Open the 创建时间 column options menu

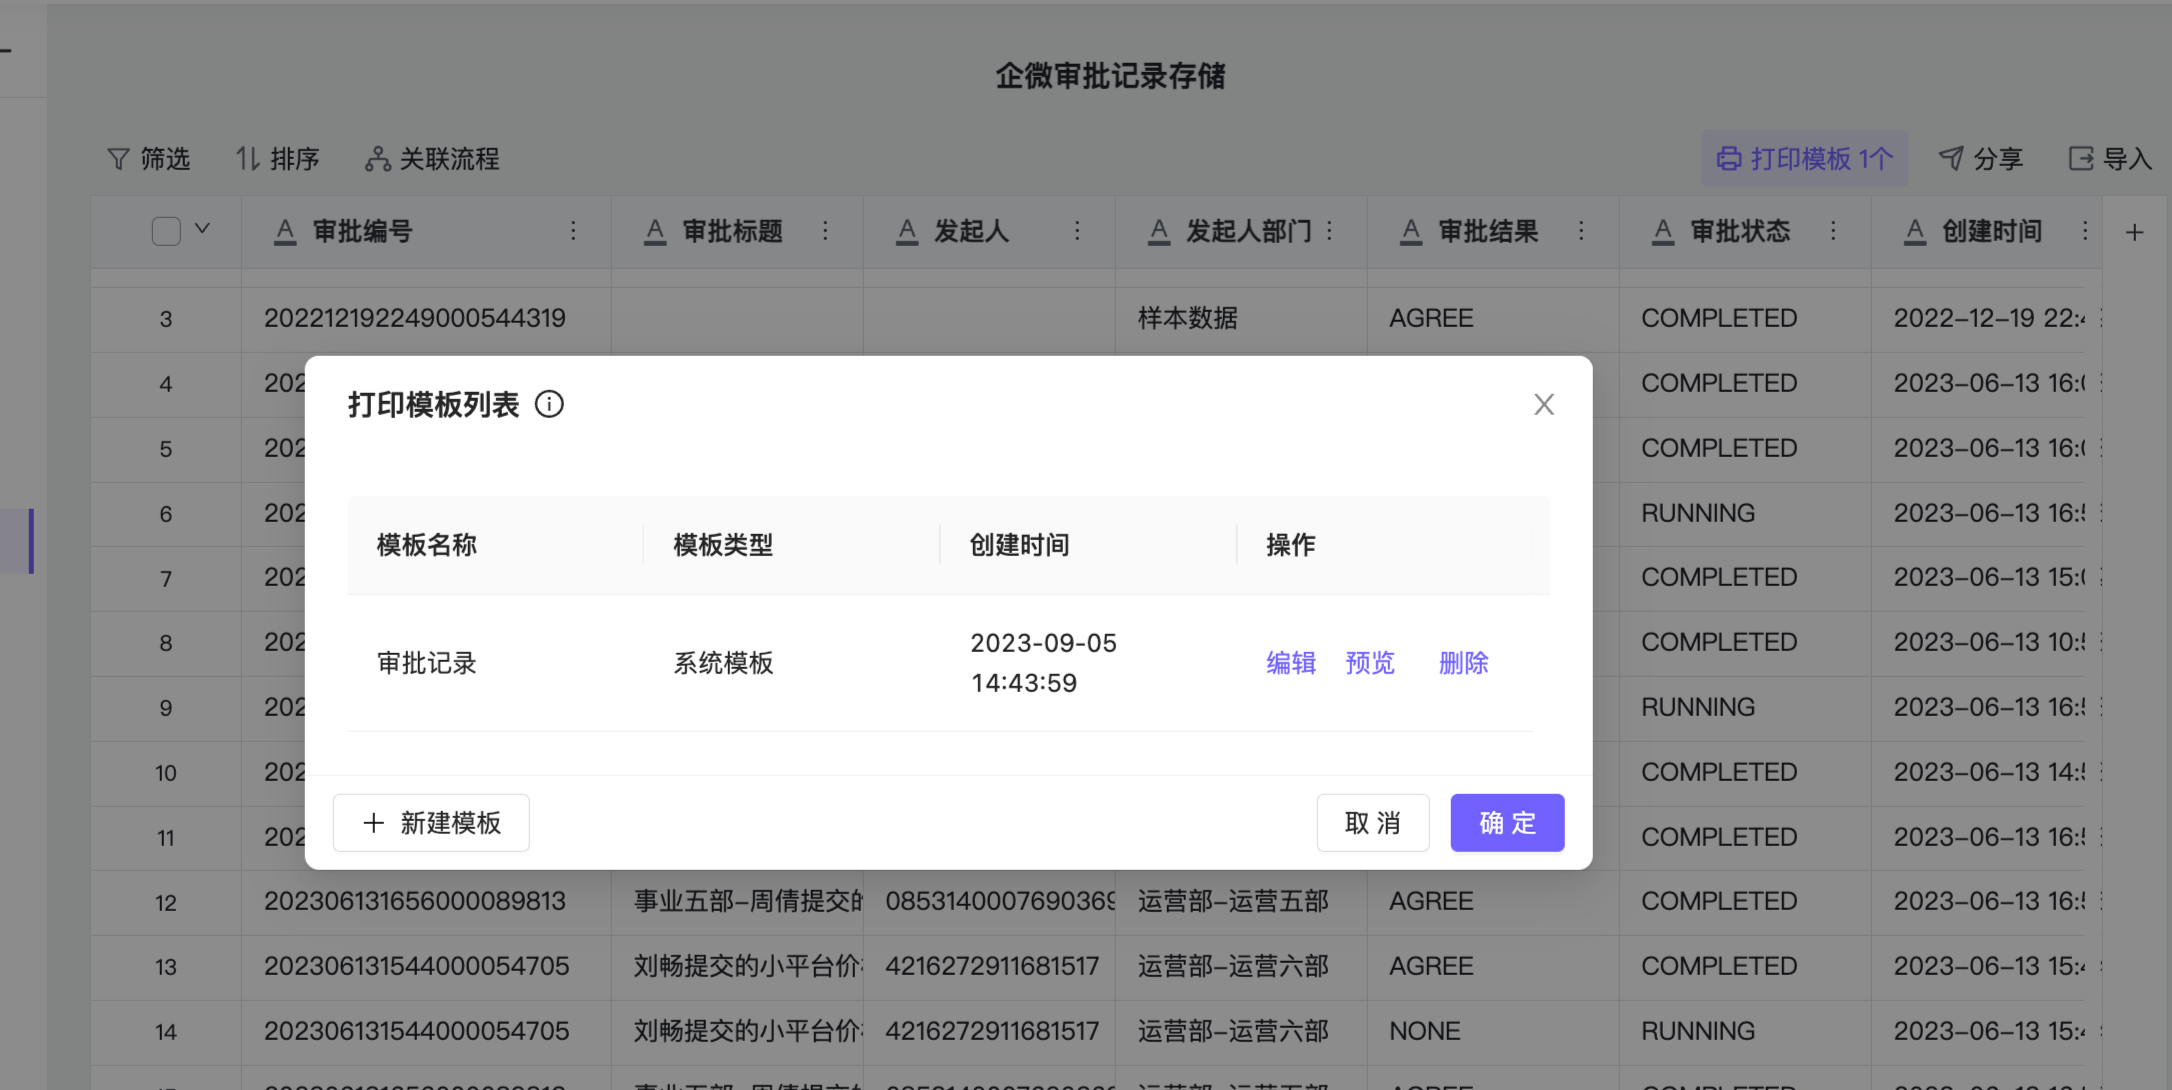click(x=2085, y=231)
